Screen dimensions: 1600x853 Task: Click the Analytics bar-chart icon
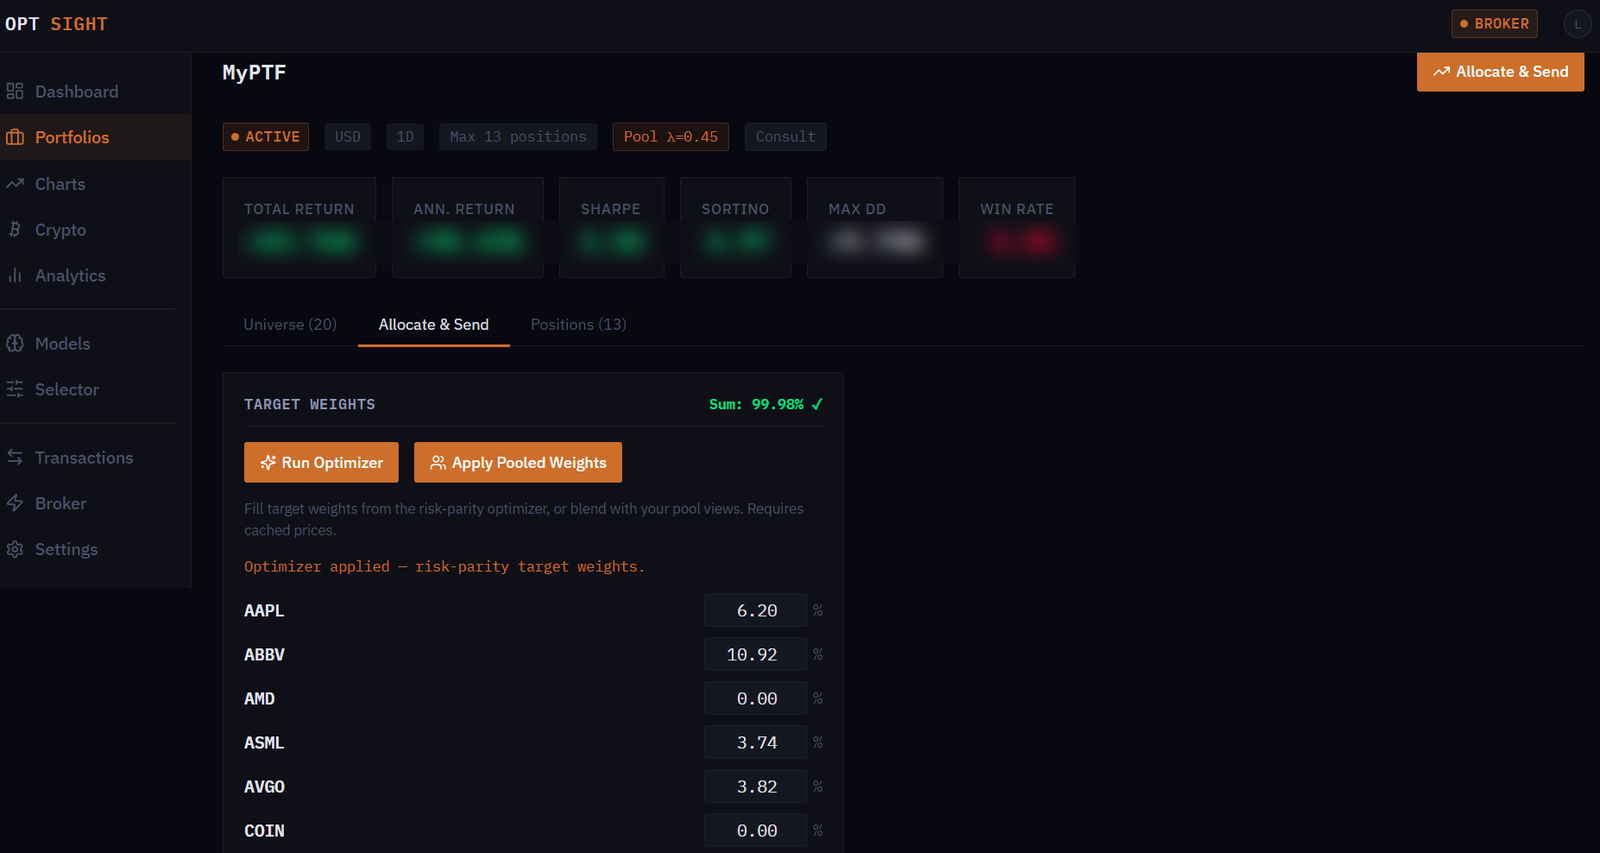coord(15,275)
